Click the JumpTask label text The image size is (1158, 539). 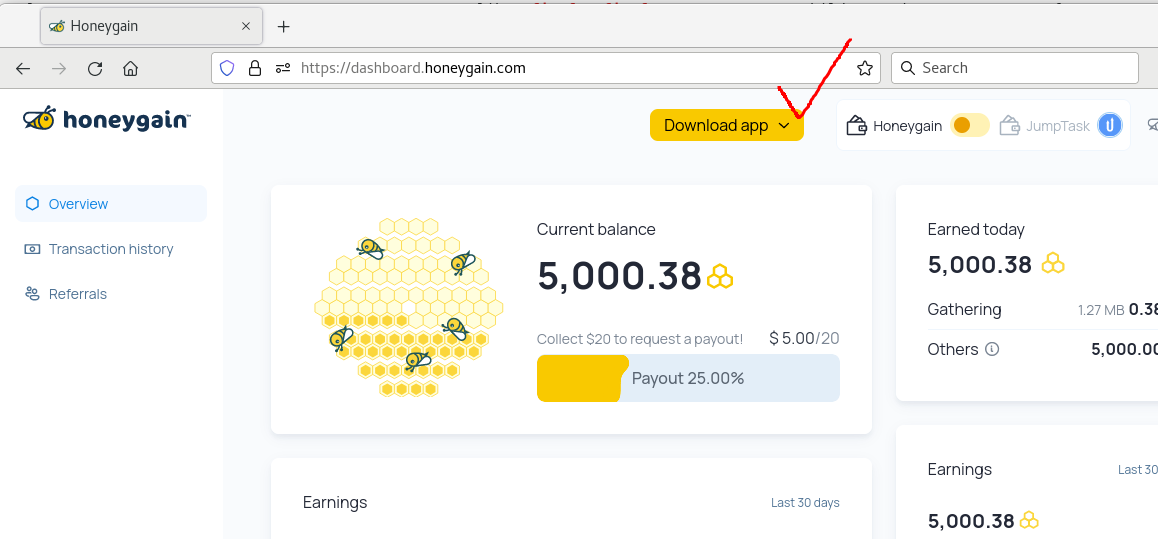pos(1058,126)
